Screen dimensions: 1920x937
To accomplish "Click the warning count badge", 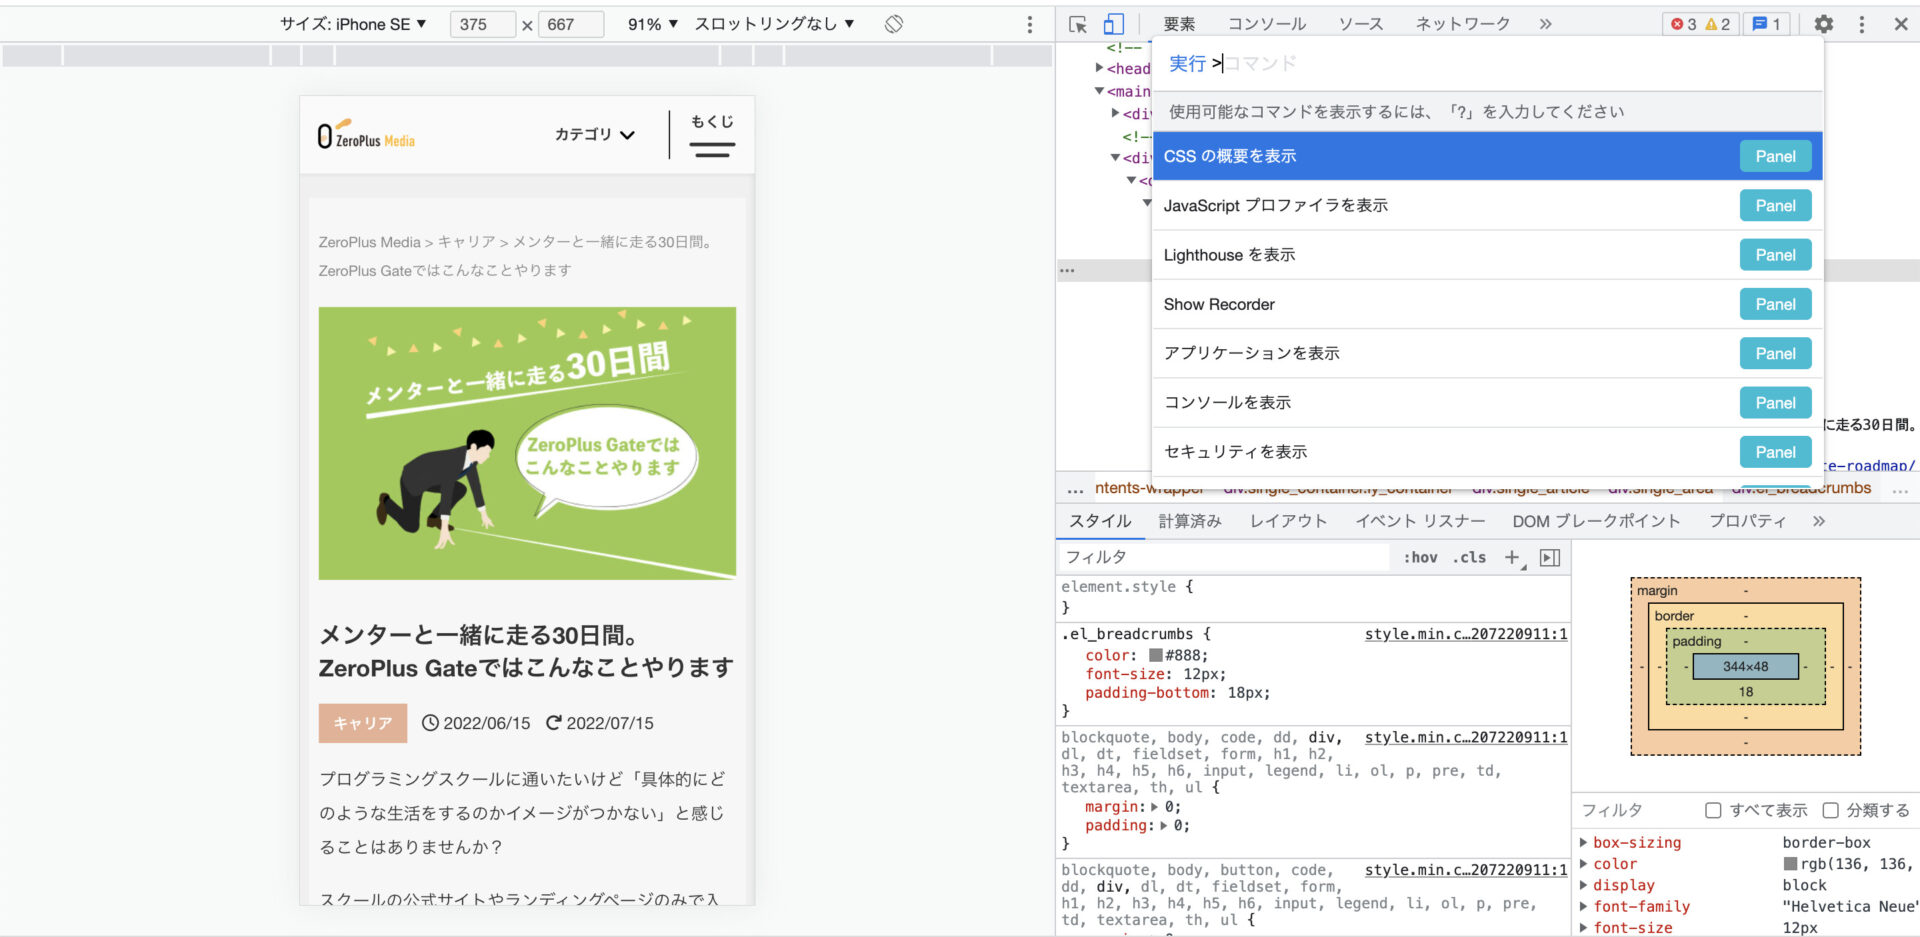I will coord(1718,24).
